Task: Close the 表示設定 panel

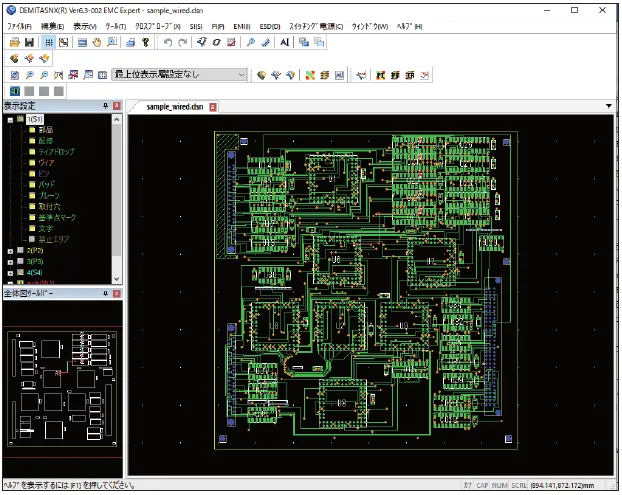Action: 117,106
